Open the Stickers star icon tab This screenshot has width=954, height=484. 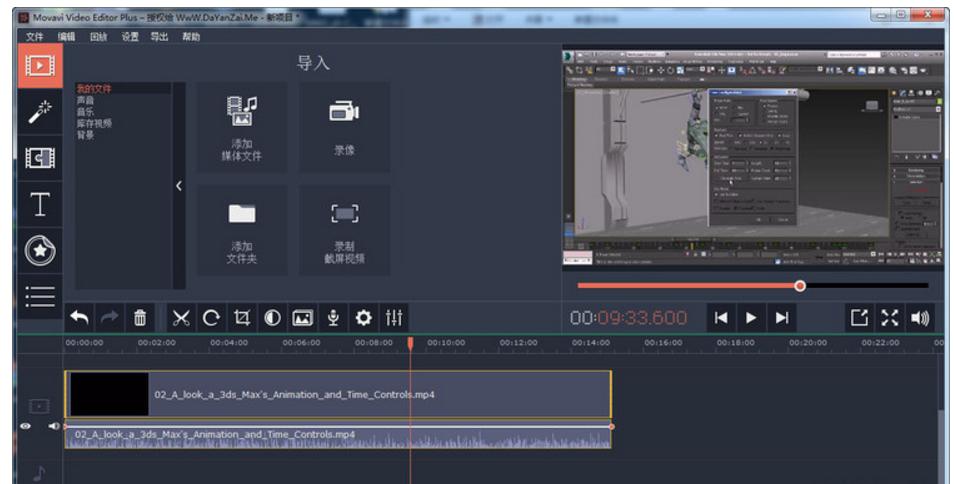39,250
